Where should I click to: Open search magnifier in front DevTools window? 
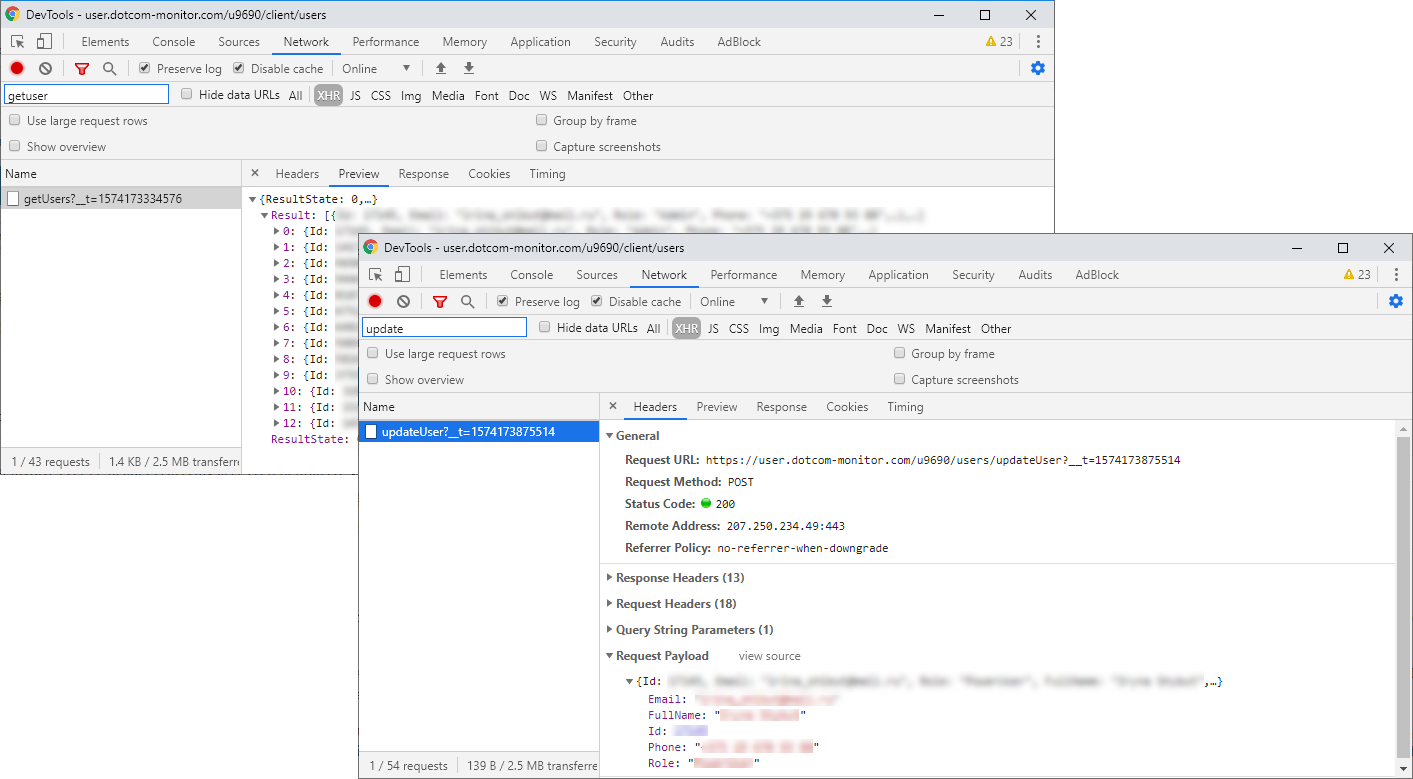[467, 301]
